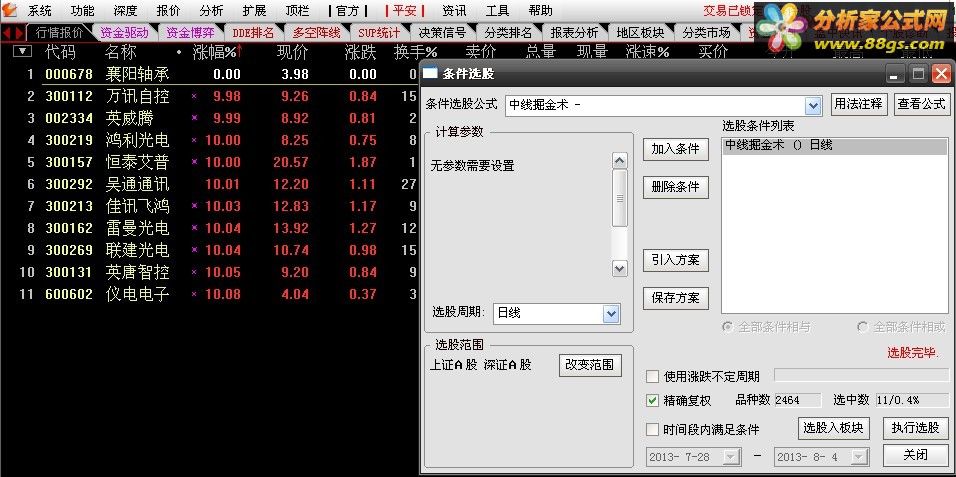The height and width of the screenshot is (477, 956).
Task: Open the 报价 menu
Action: tap(168, 10)
